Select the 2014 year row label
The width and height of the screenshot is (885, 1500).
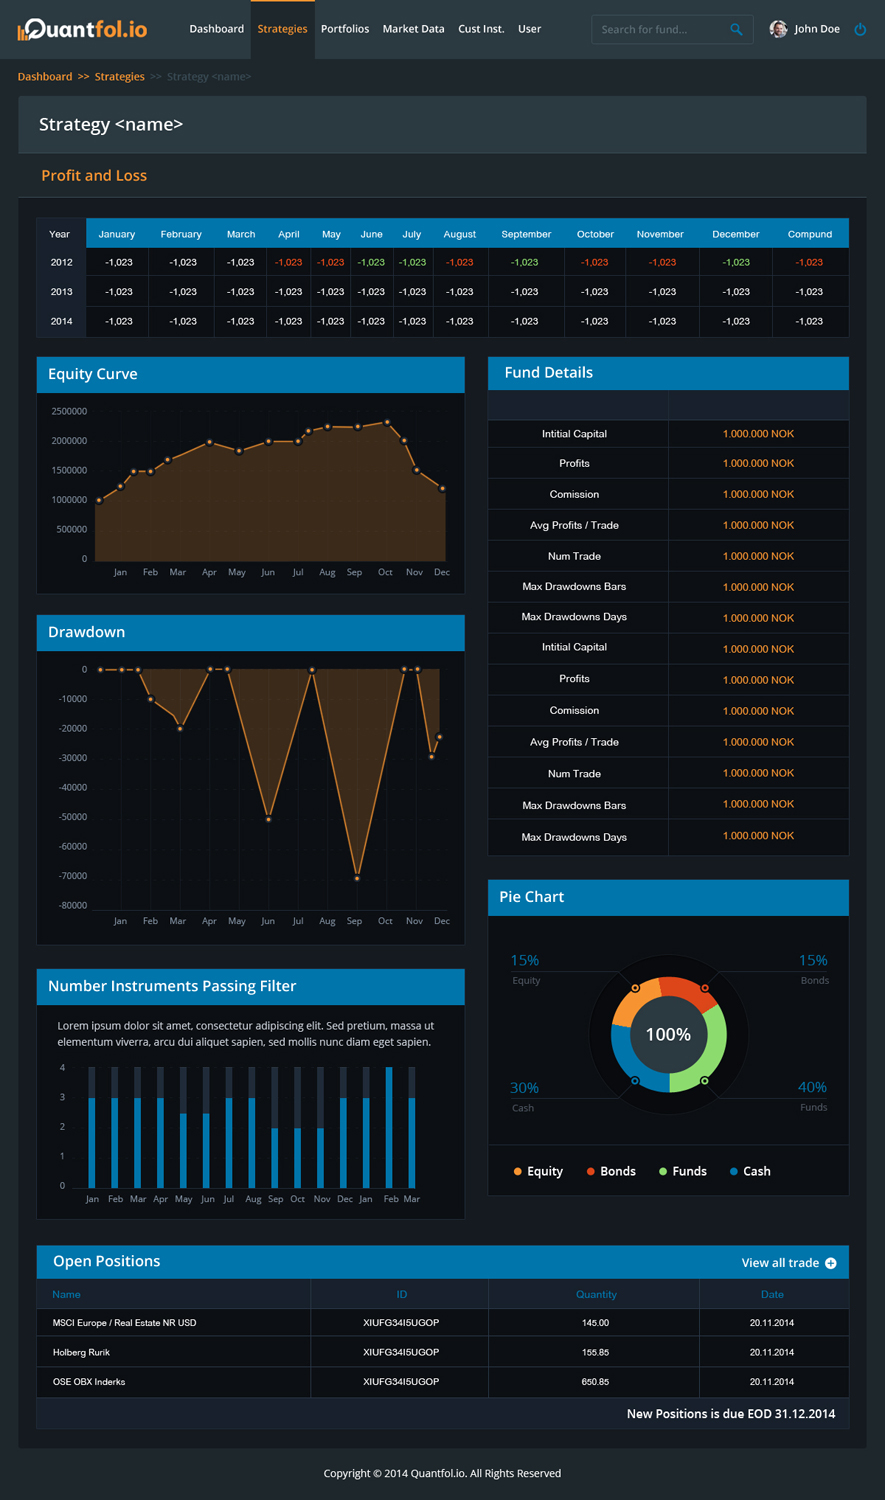[61, 321]
